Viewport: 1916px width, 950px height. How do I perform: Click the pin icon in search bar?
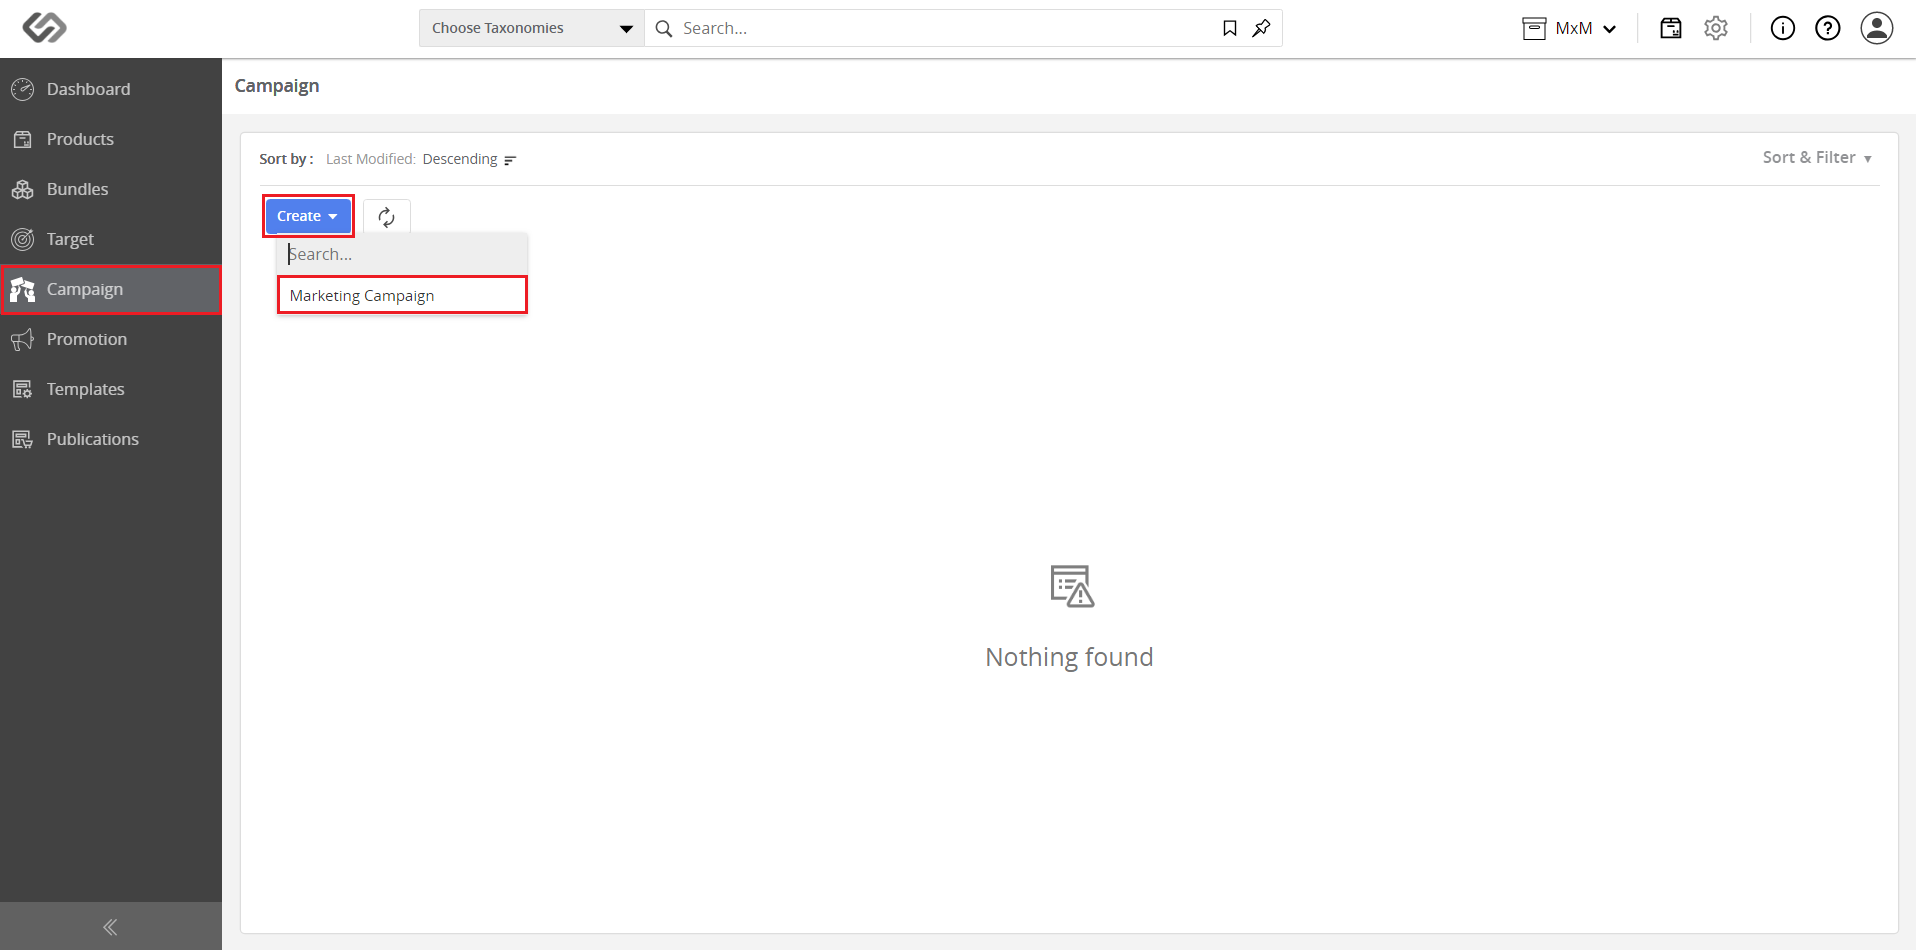click(1262, 28)
